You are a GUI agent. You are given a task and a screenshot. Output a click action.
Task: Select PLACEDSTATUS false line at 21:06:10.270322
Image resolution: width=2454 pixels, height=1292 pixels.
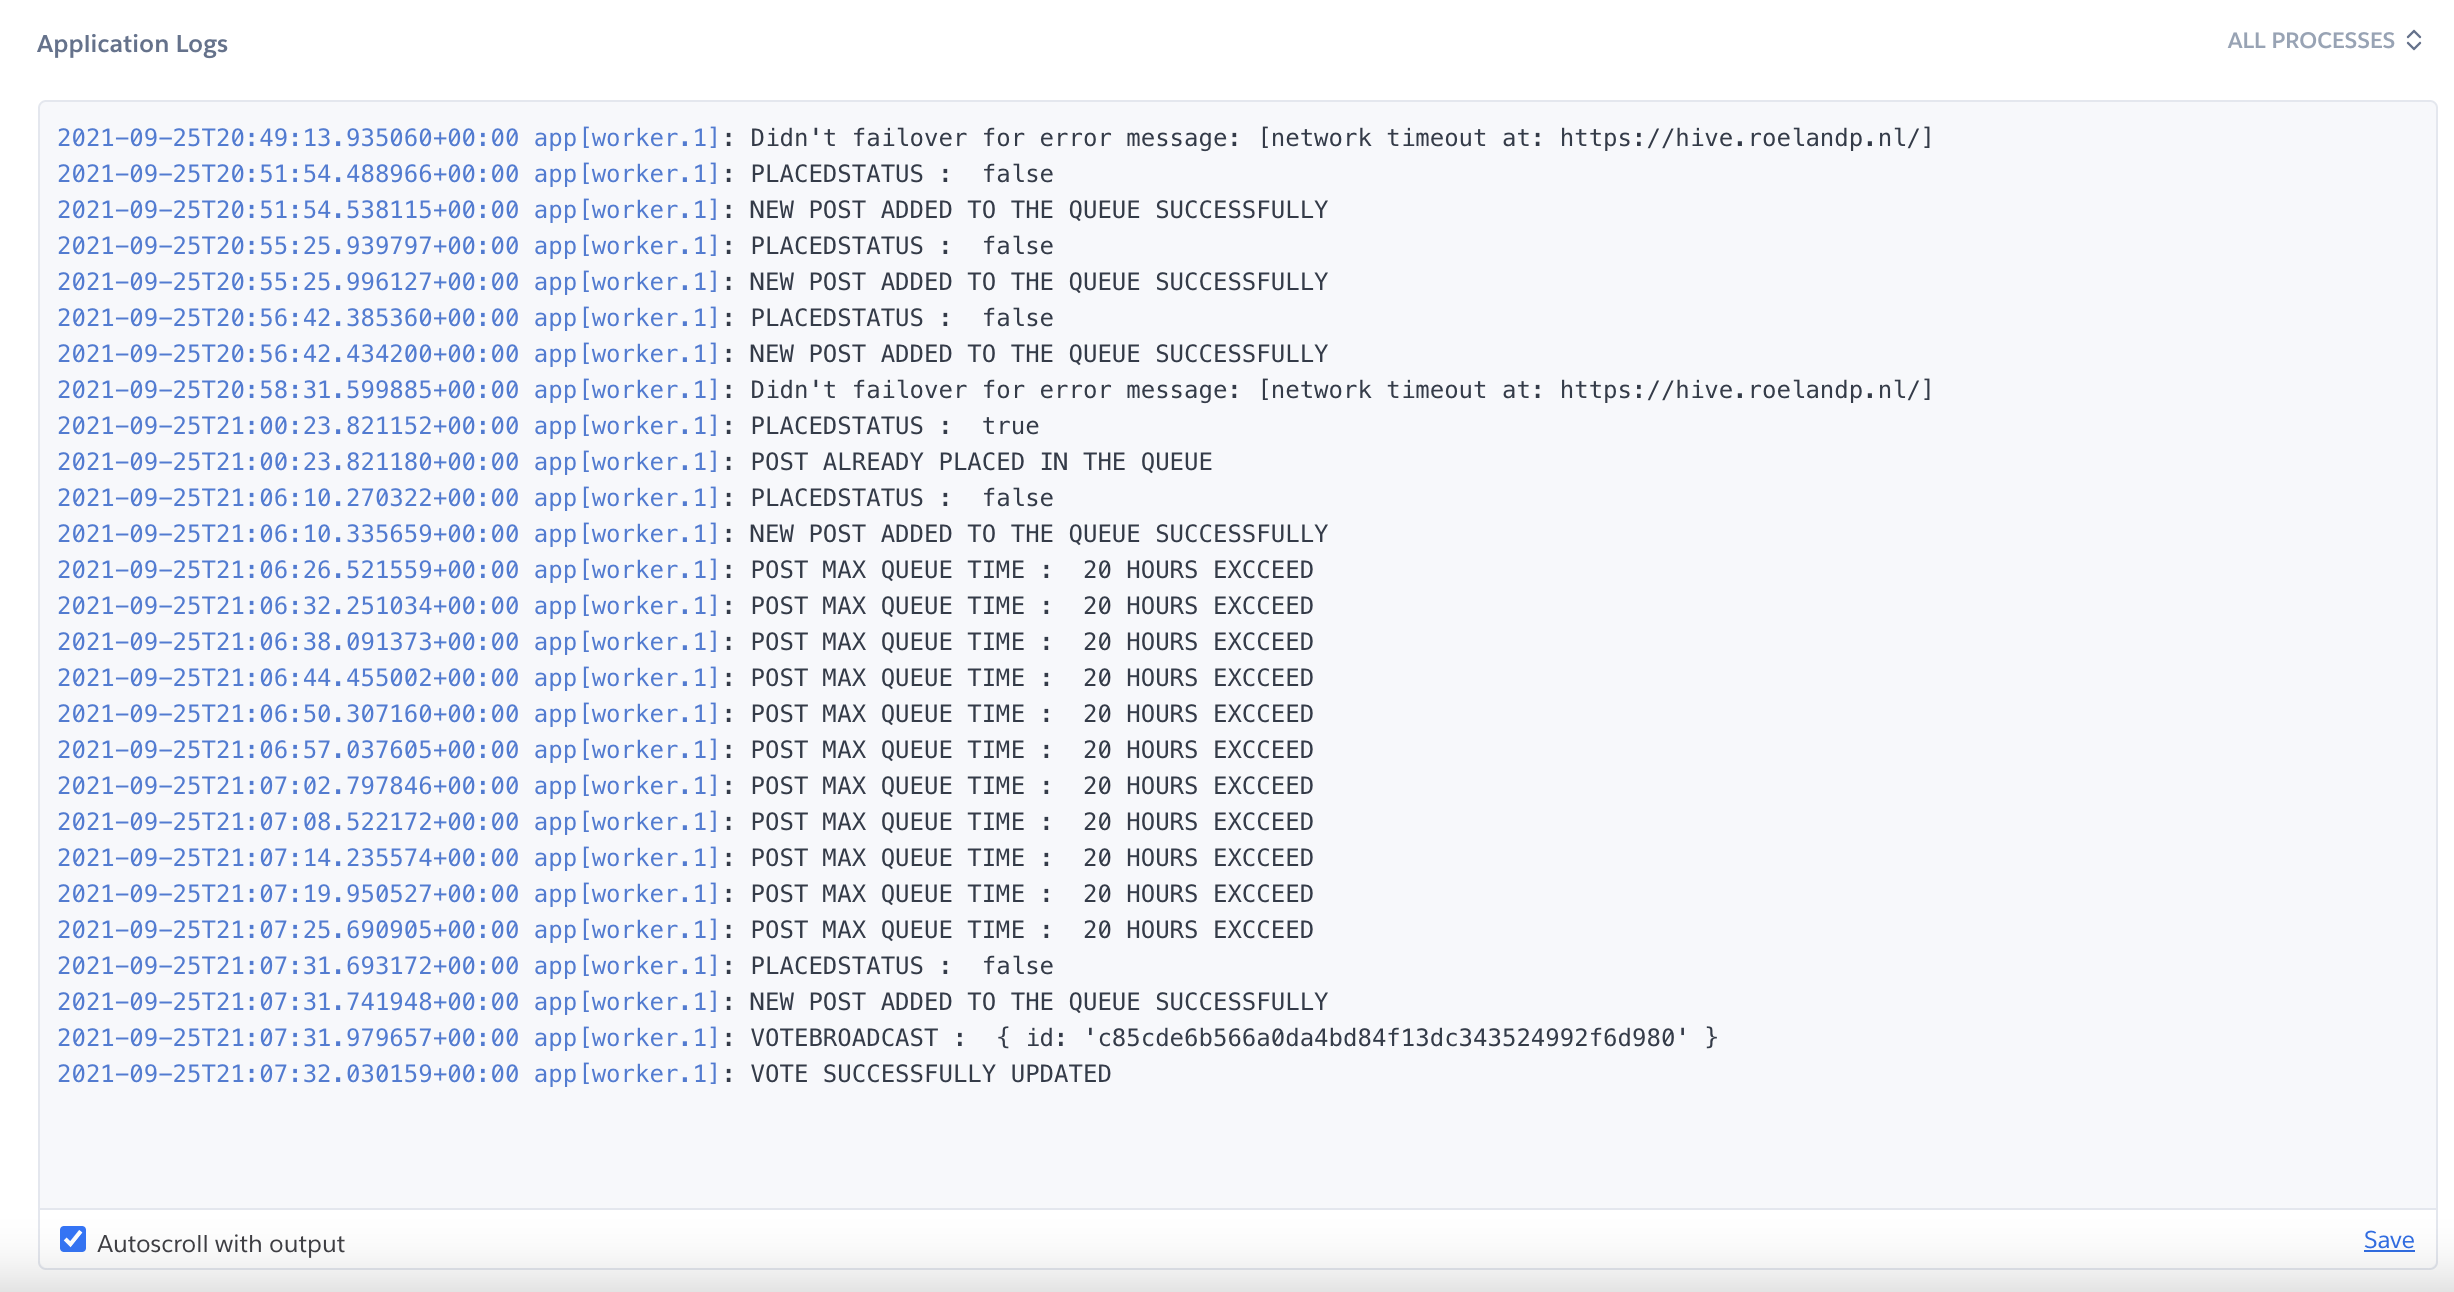(555, 498)
